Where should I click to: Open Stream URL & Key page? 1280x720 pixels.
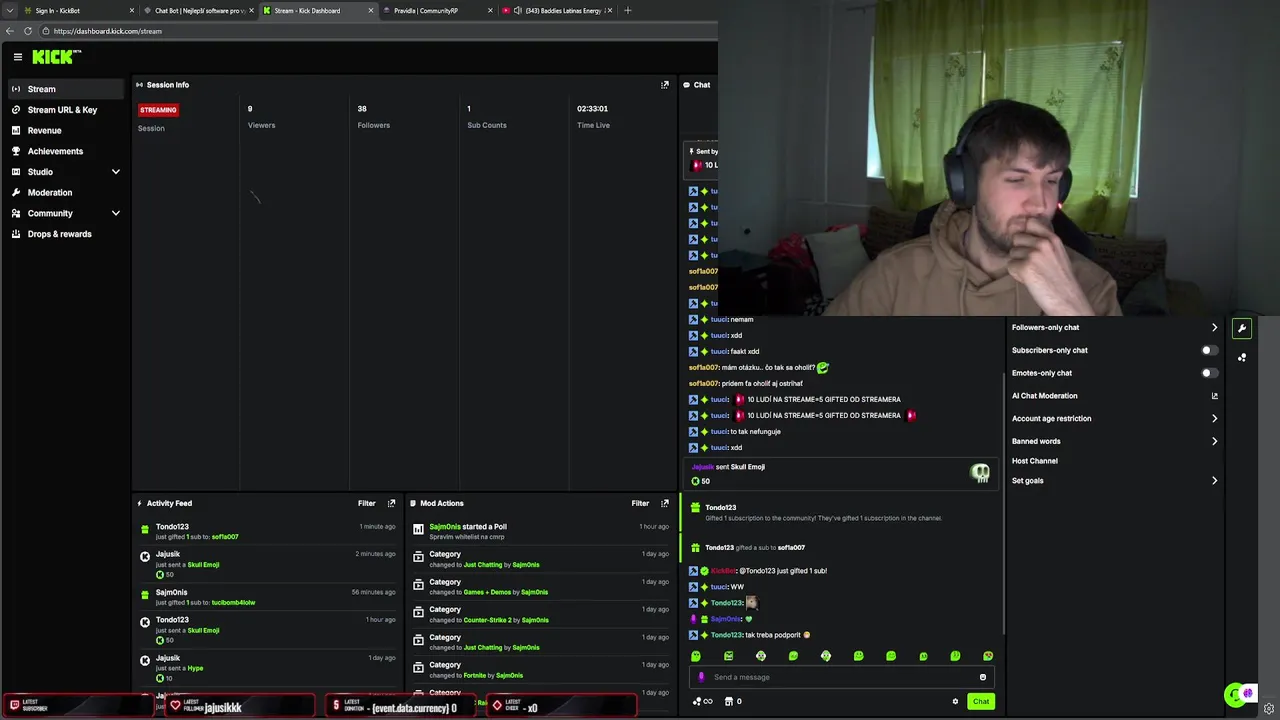(66, 110)
